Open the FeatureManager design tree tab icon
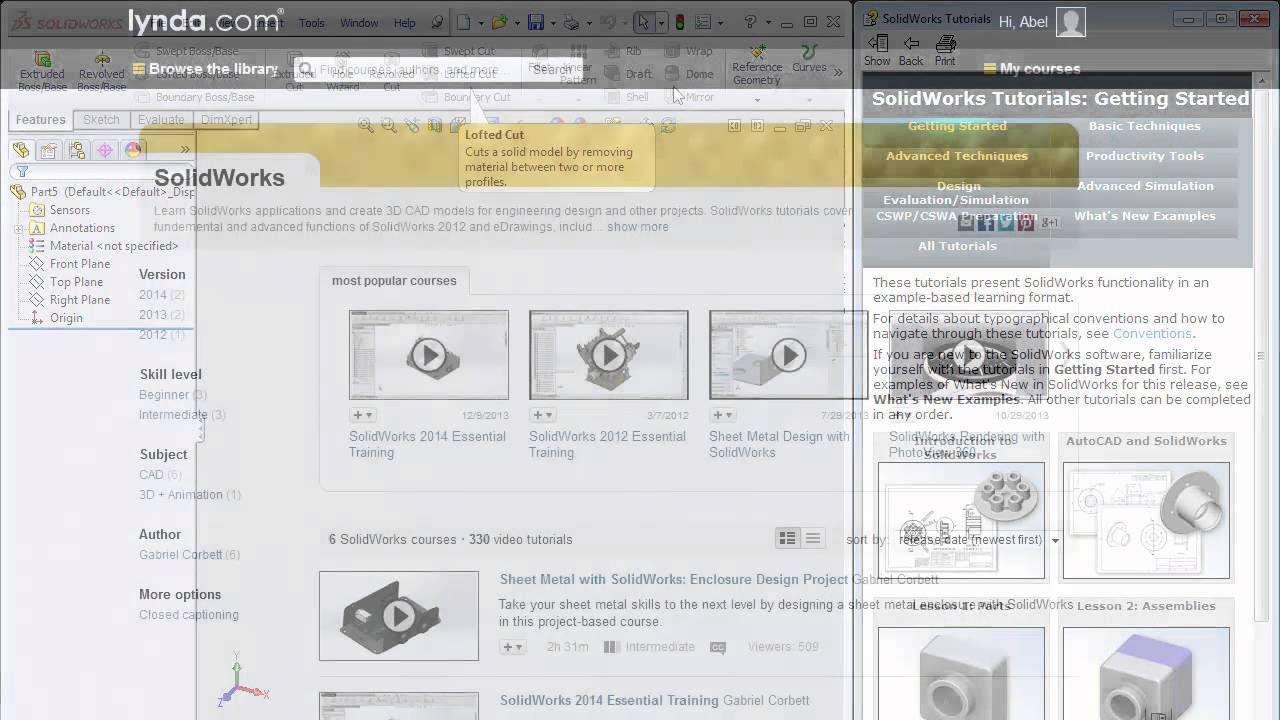 tap(20, 150)
